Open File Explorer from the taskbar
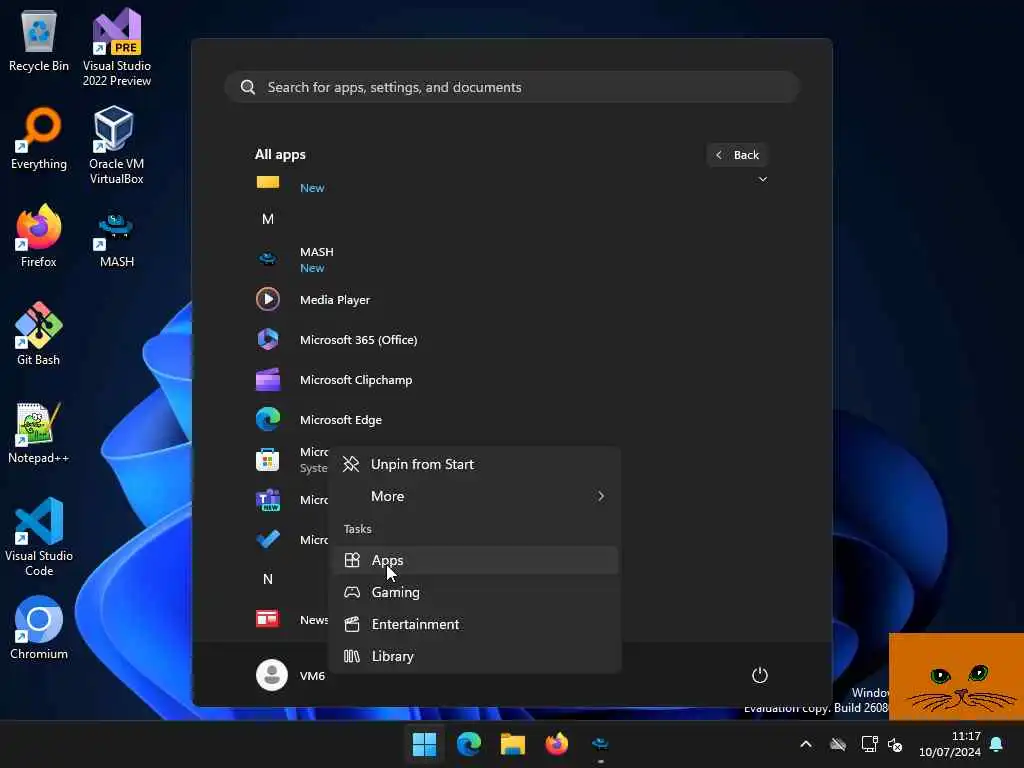This screenshot has width=1024, height=768. 513,744
